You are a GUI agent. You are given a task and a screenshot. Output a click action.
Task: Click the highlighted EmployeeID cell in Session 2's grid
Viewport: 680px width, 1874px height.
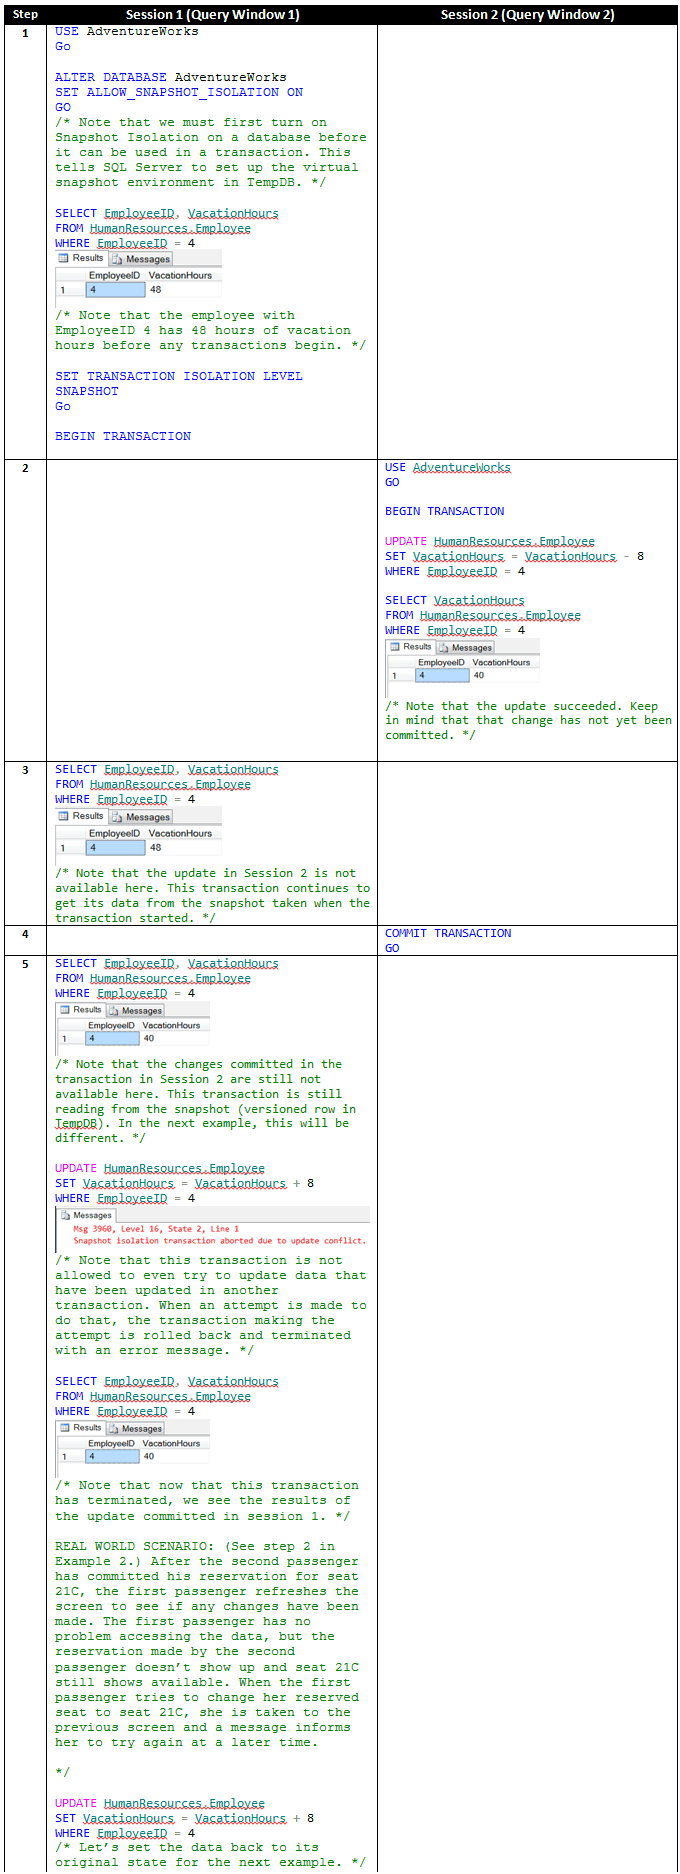(442, 675)
